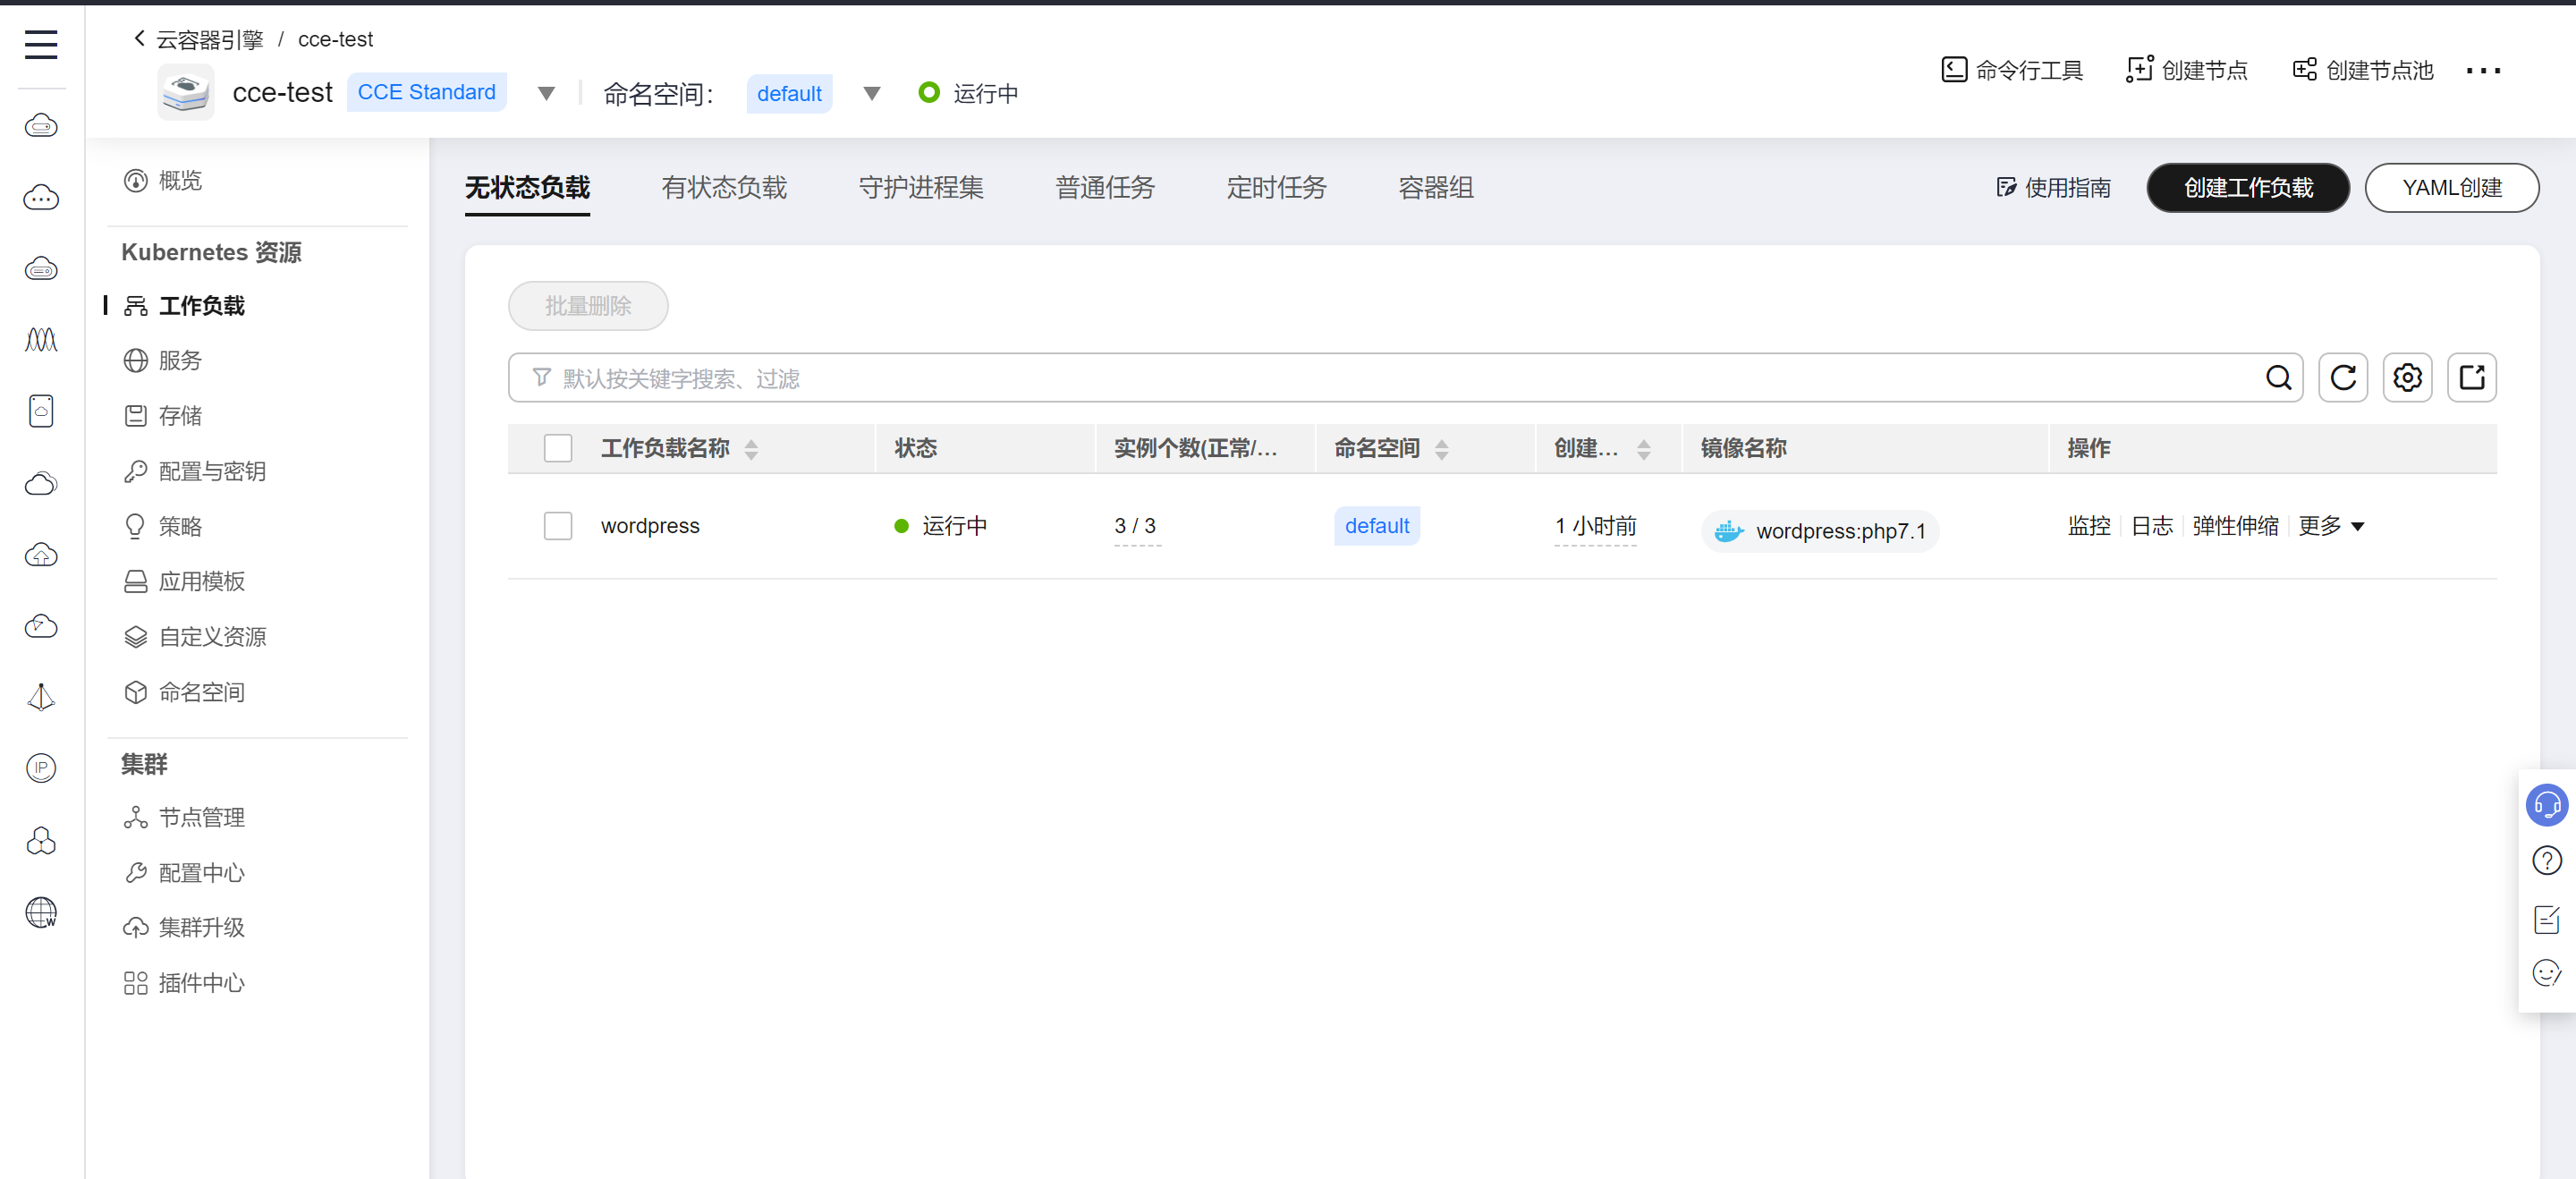The width and height of the screenshot is (2576, 1179).
Task: Open the cloud icon with three dots
Action: click(41, 197)
